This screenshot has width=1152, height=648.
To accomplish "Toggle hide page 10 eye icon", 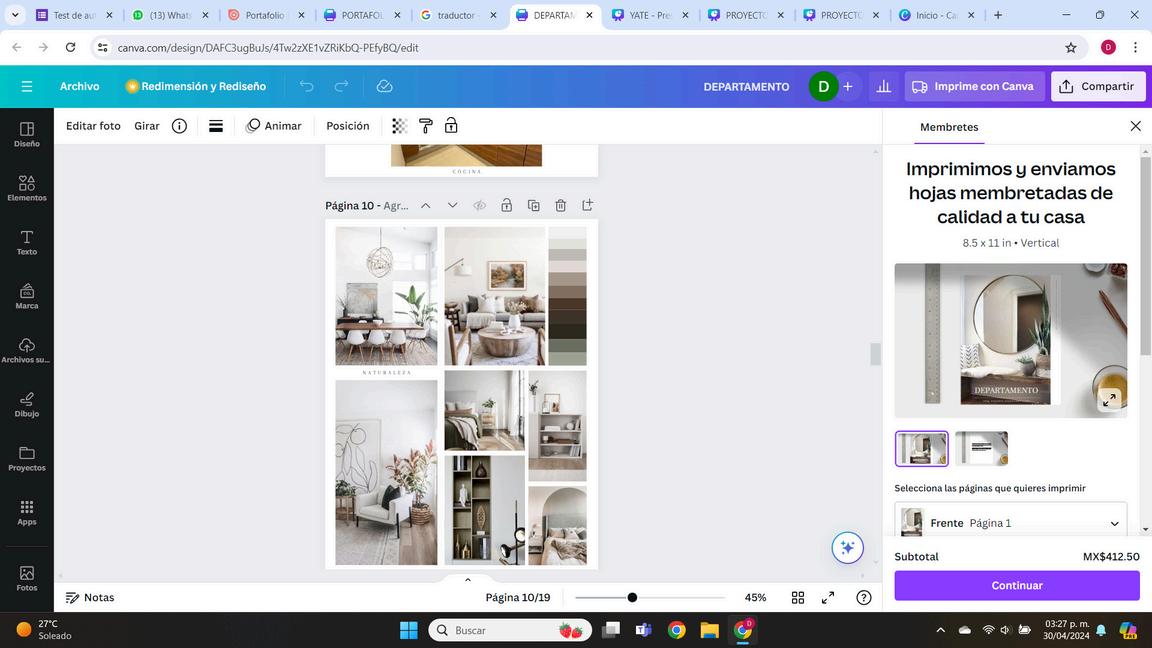I will 480,206.
